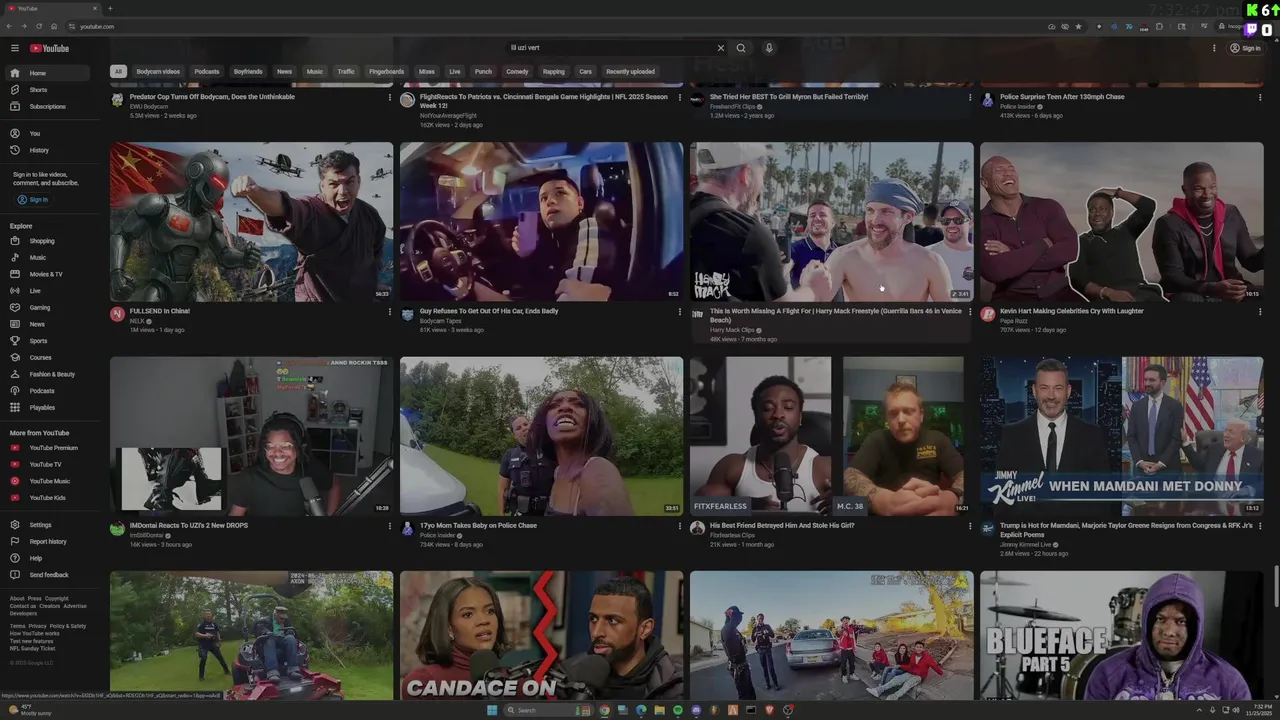
Task: Open options for Jimmy Kimmel Trump video
Action: click(x=1260, y=526)
